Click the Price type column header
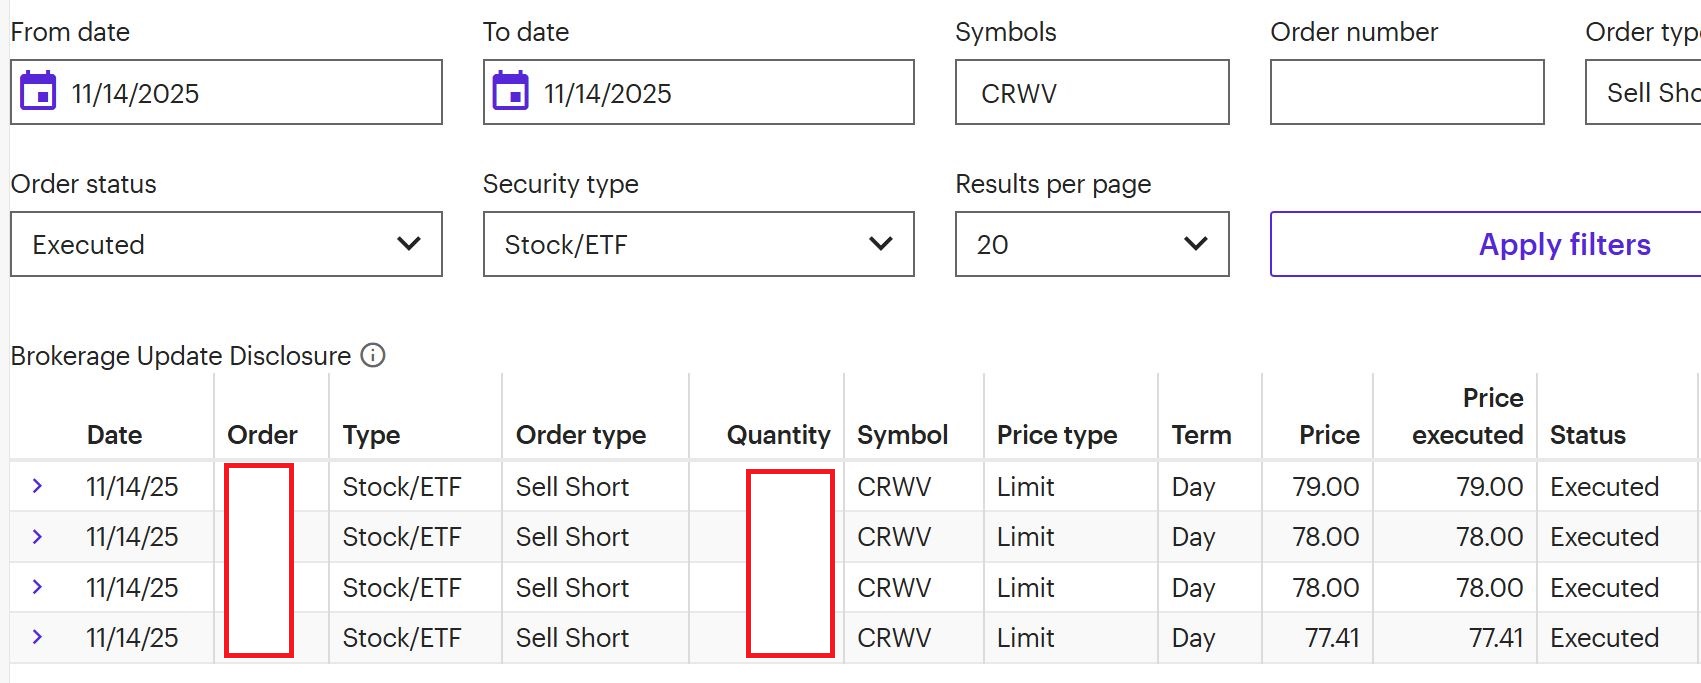The image size is (1701, 683). point(1057,435)
